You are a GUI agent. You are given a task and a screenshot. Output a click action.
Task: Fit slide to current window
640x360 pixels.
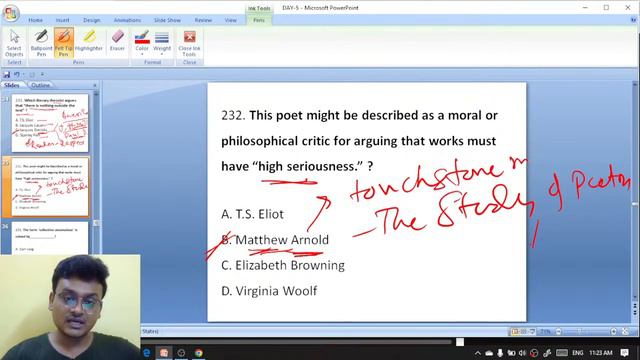coord(625,332)
